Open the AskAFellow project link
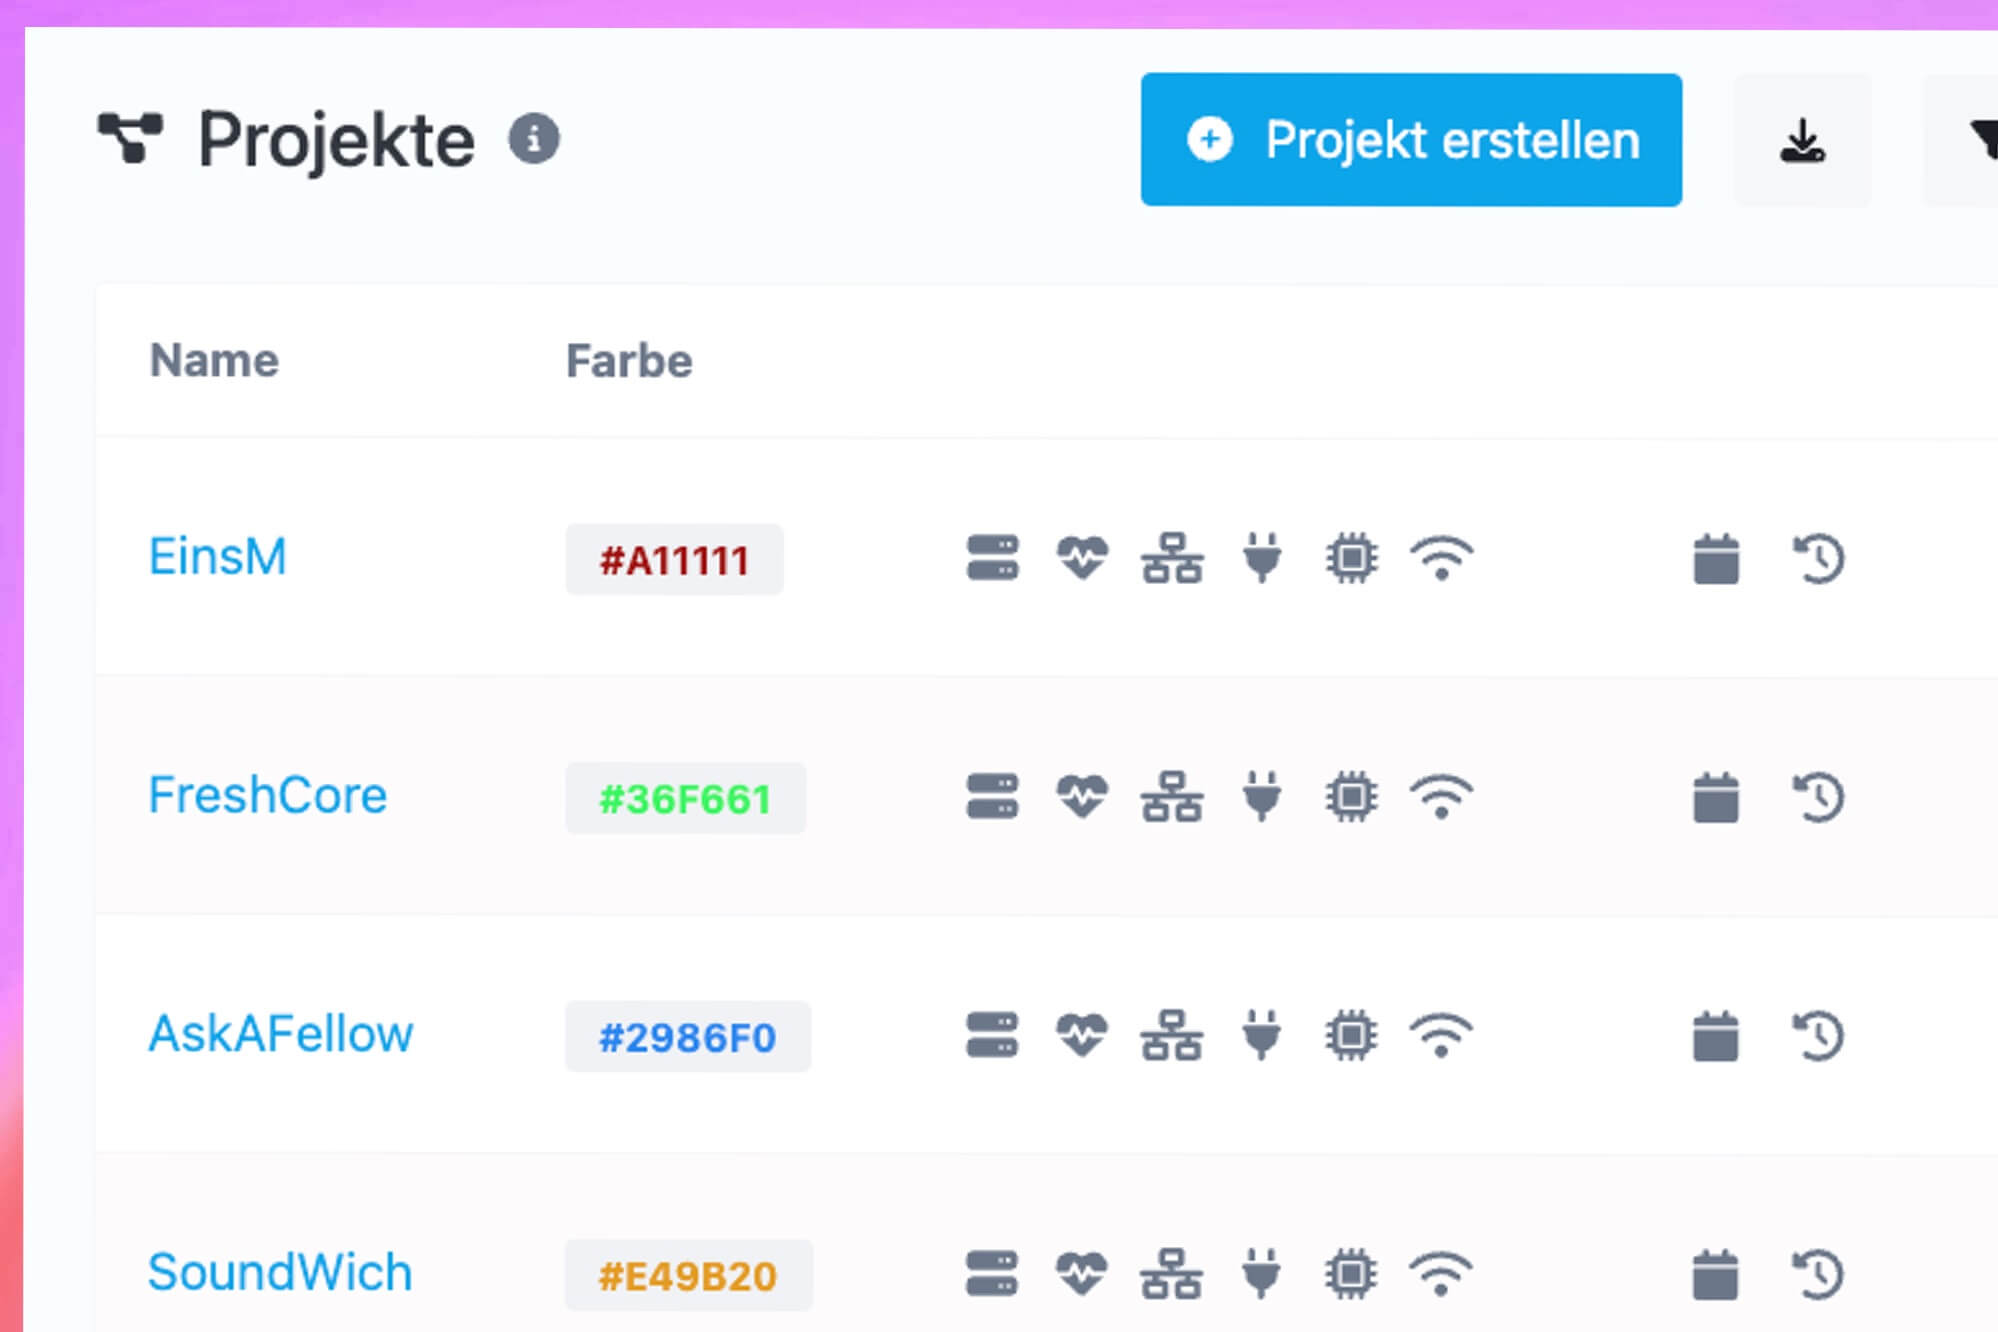1998x1332 pixels. (x=280, y=1034)
